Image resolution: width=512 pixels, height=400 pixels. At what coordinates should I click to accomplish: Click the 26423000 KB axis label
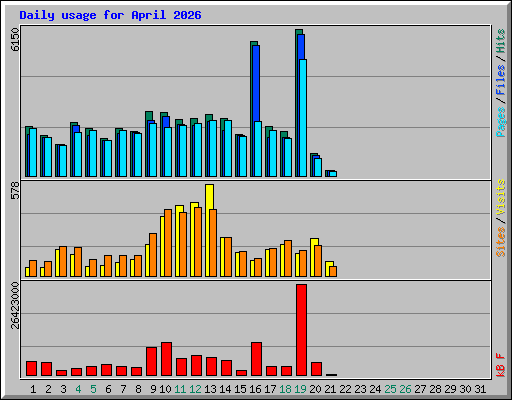(x=15, y=306)
